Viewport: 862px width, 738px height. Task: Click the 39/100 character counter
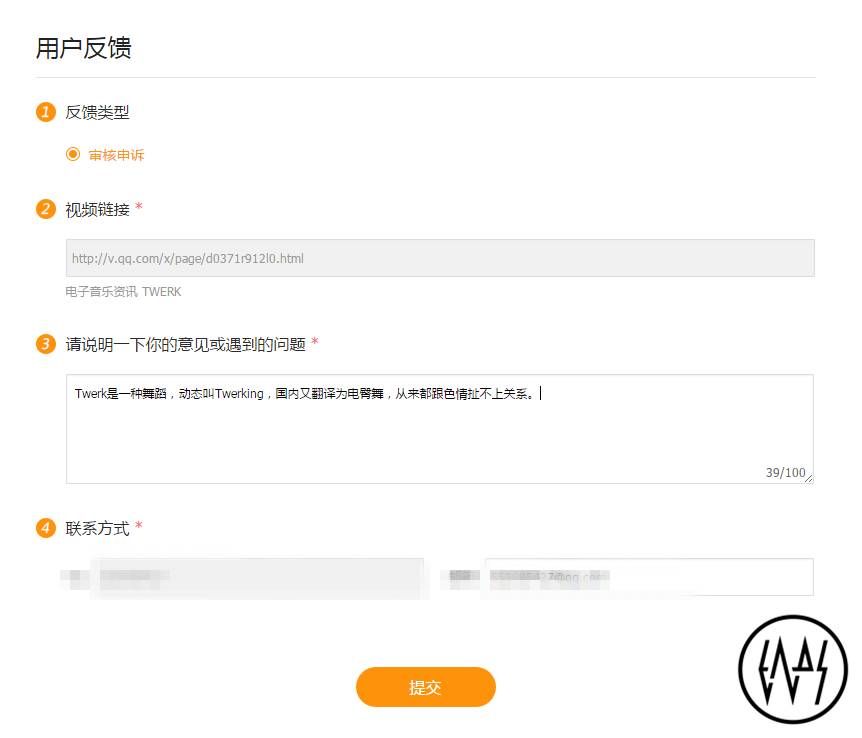pos(785,472)
